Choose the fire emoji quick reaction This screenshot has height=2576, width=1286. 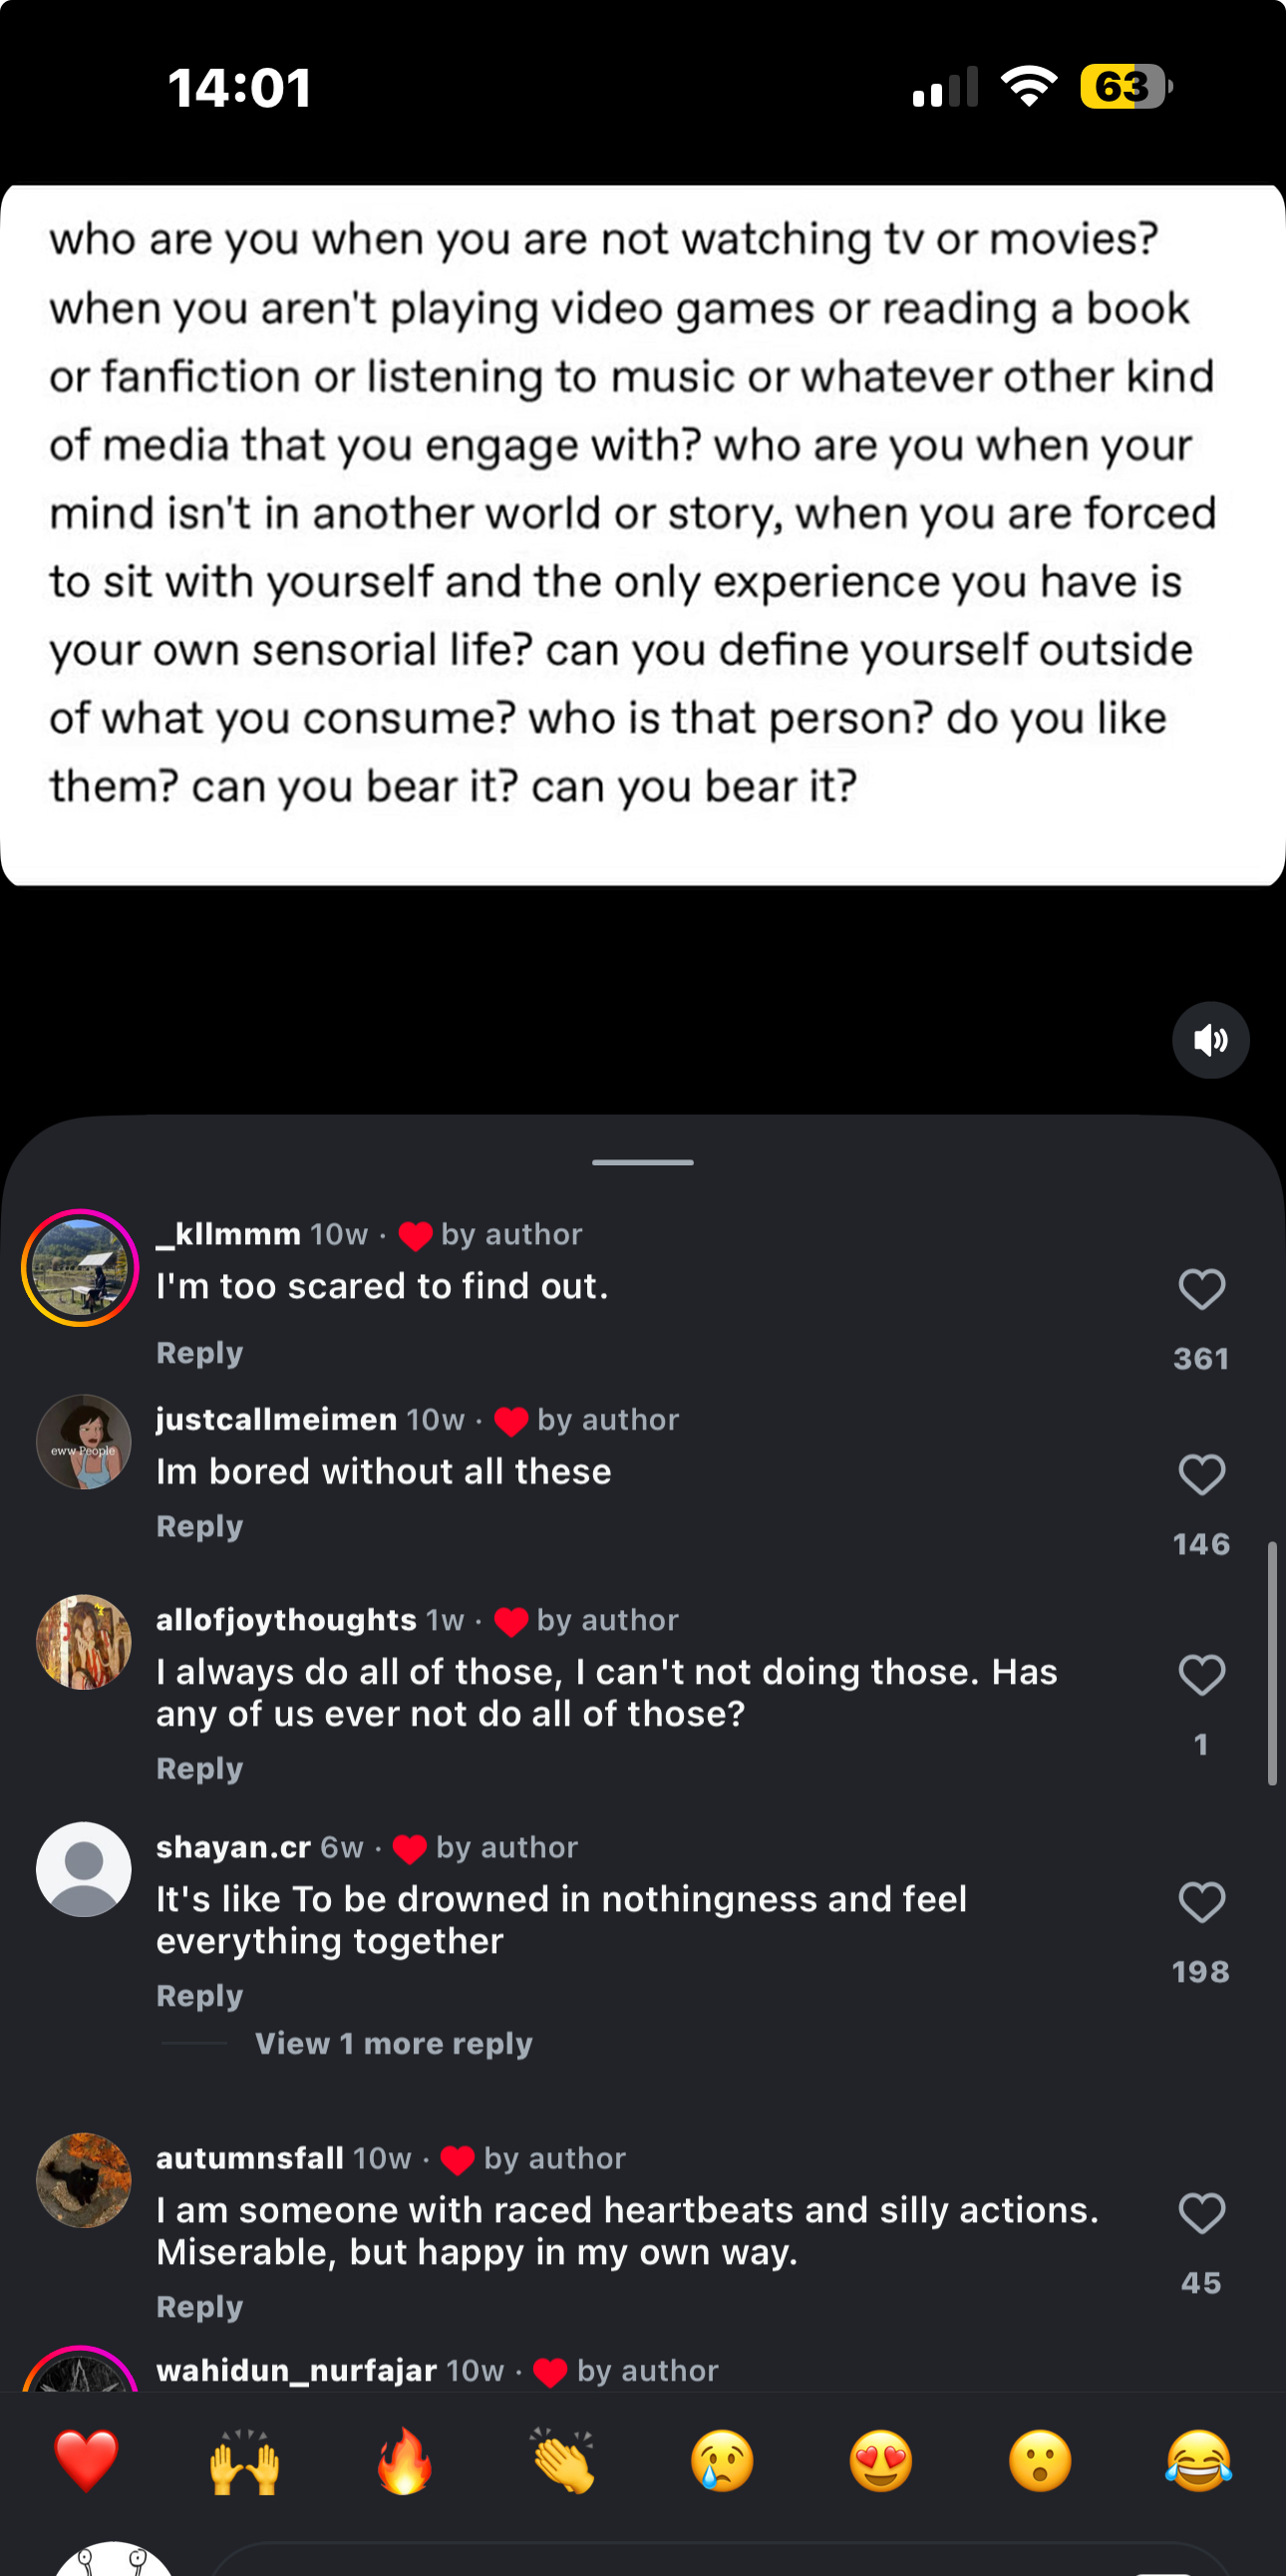(x=404, y=2461)
